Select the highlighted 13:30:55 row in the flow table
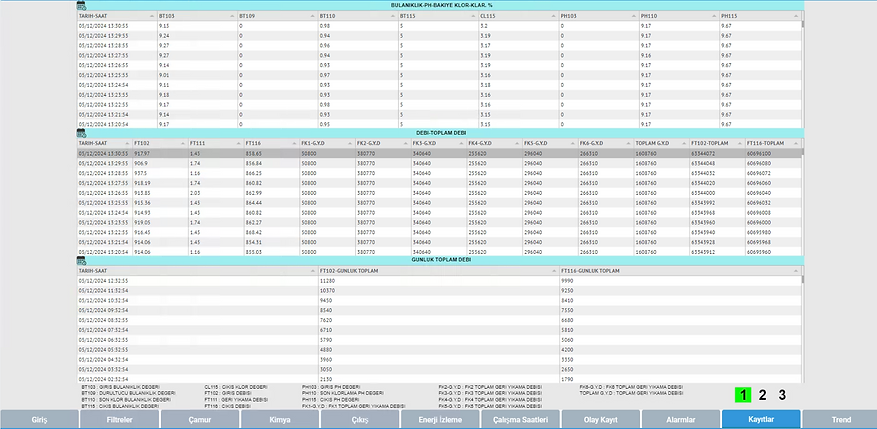Image resolution: width=877 pixels, height=429 pixels. point(400,153)
